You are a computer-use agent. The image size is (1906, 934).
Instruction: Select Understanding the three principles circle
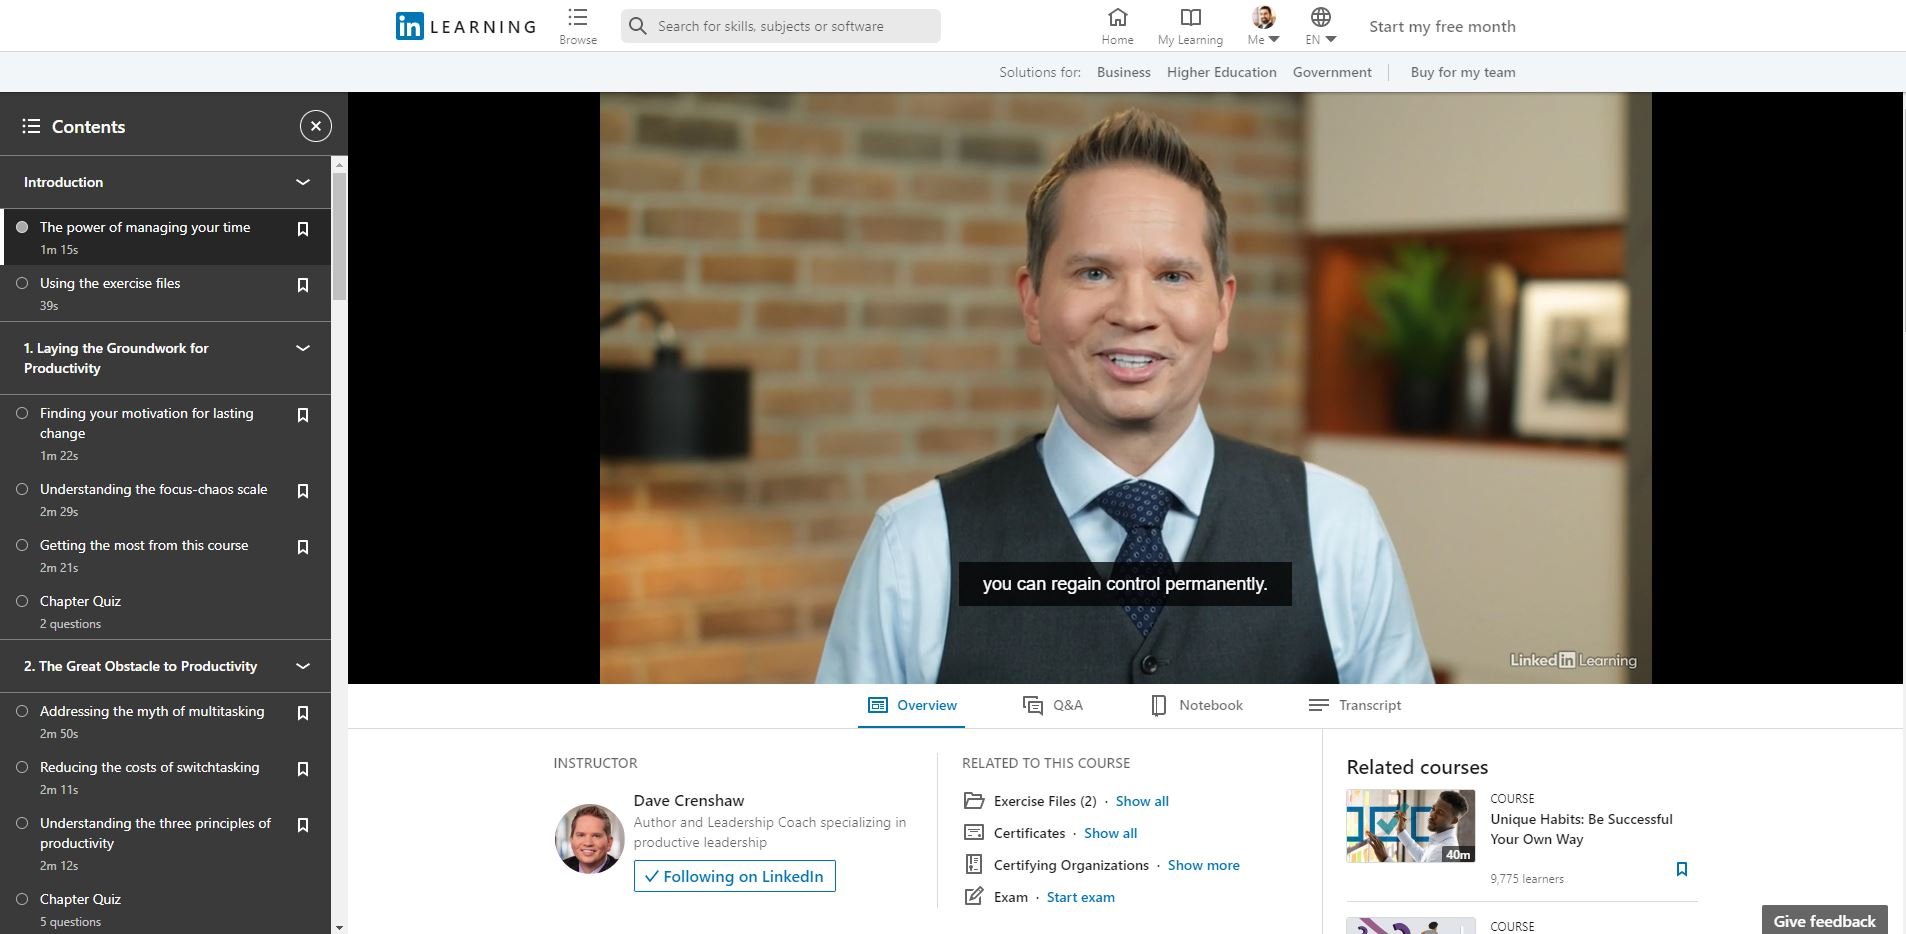22,823
